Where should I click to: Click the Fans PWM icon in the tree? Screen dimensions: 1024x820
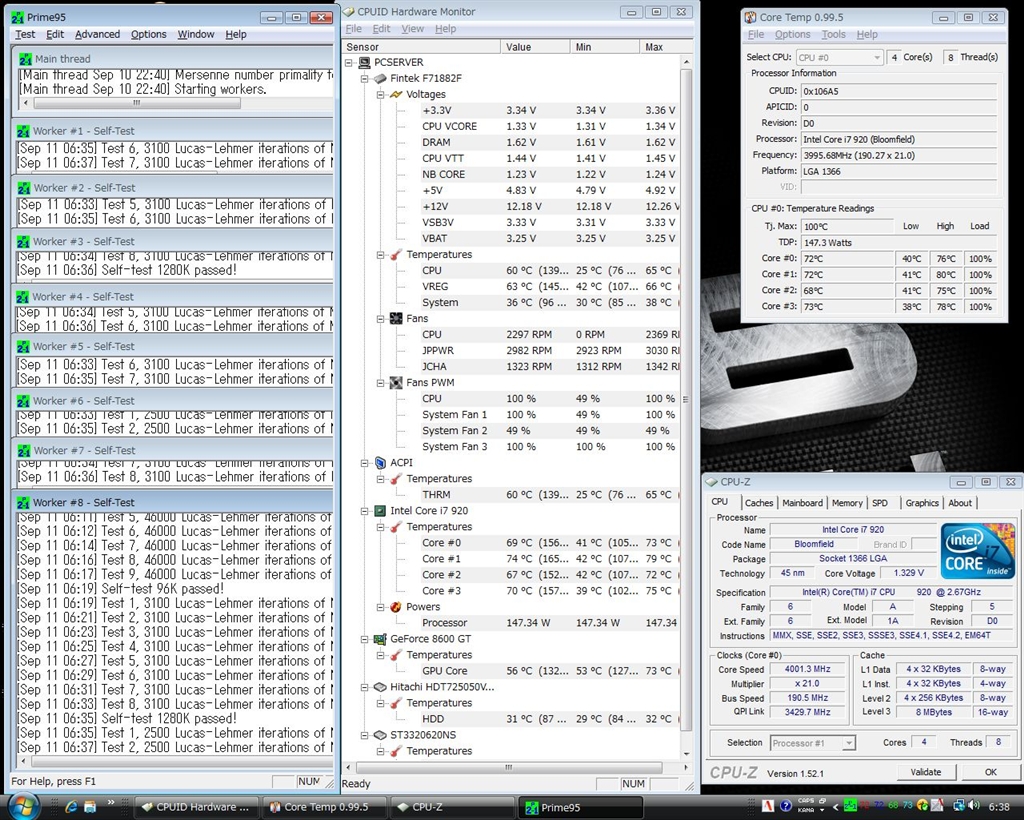click(x=396, y=383)
